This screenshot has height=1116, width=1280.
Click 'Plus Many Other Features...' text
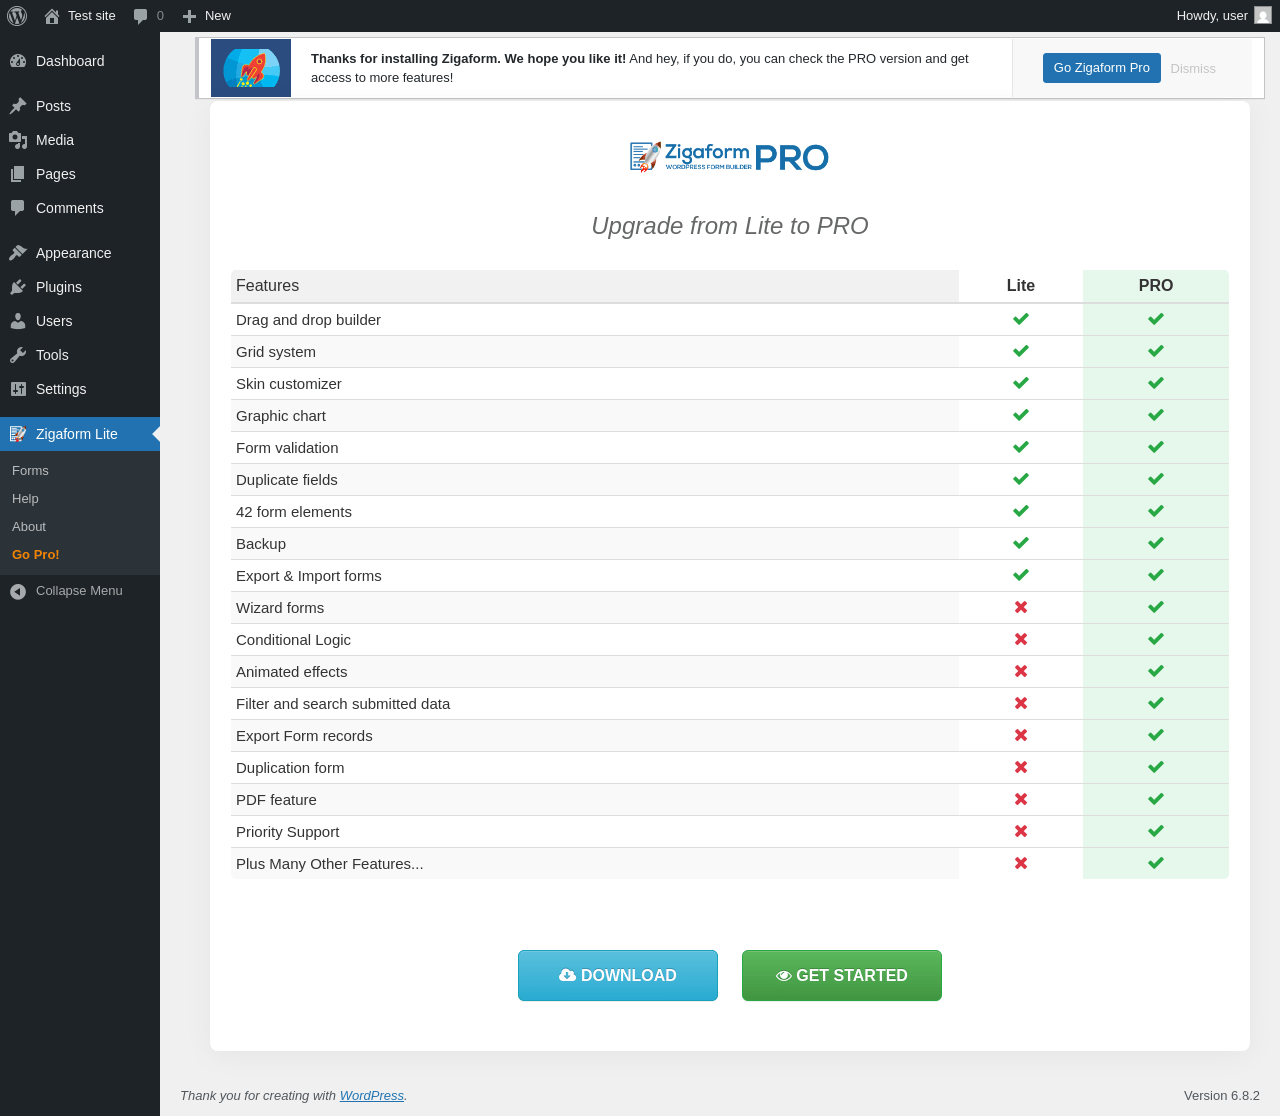(330, 864)
